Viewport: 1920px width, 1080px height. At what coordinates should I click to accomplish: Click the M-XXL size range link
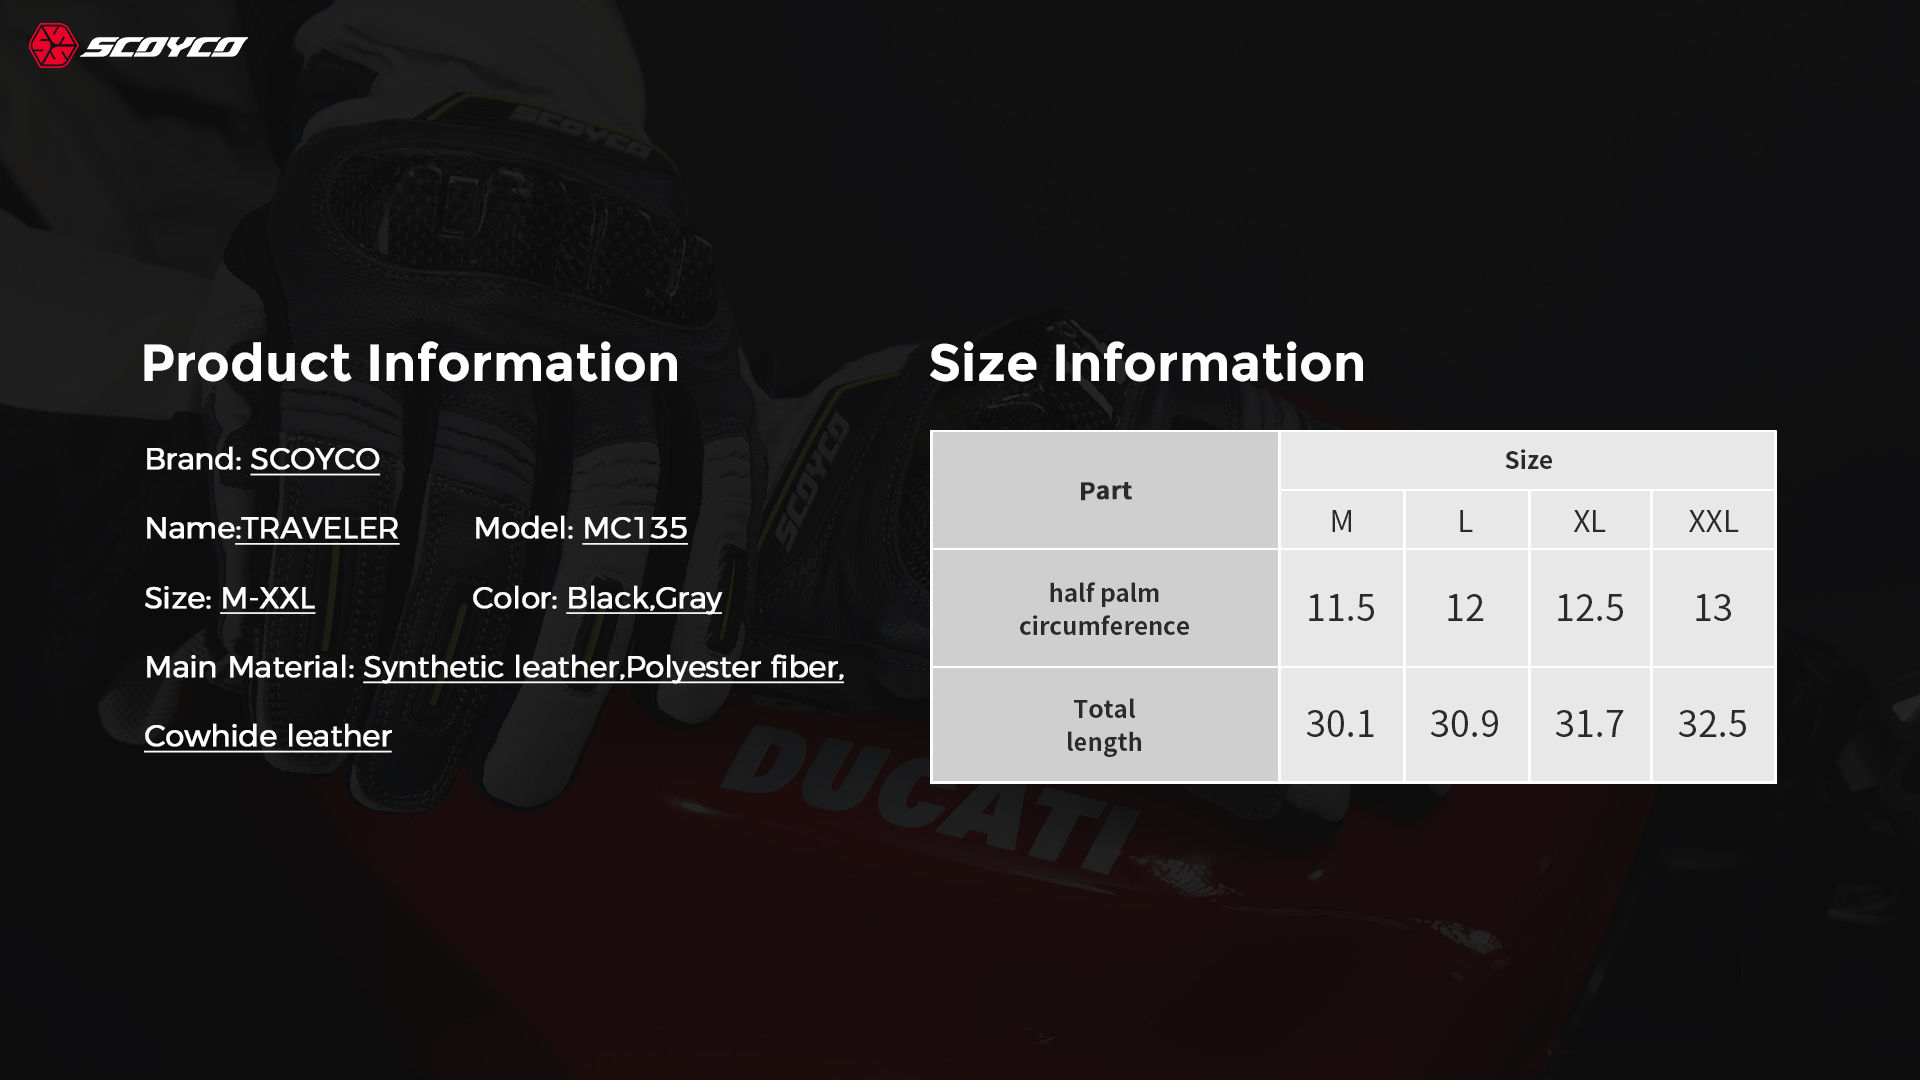pos(267,598)
